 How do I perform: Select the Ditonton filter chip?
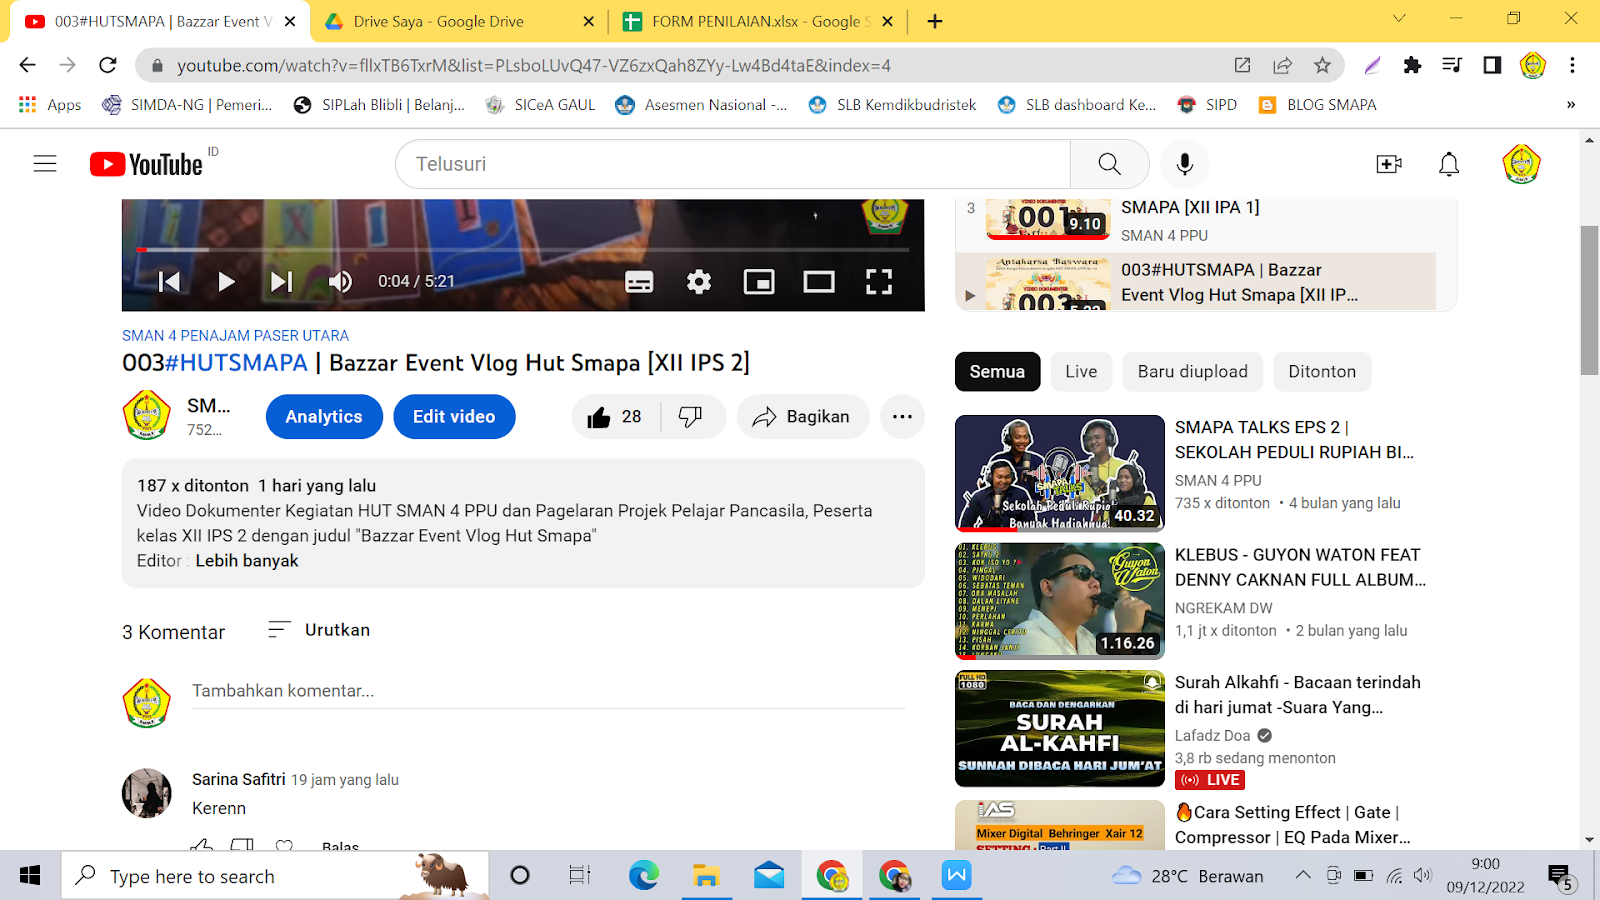click(x=1322, y=372)
